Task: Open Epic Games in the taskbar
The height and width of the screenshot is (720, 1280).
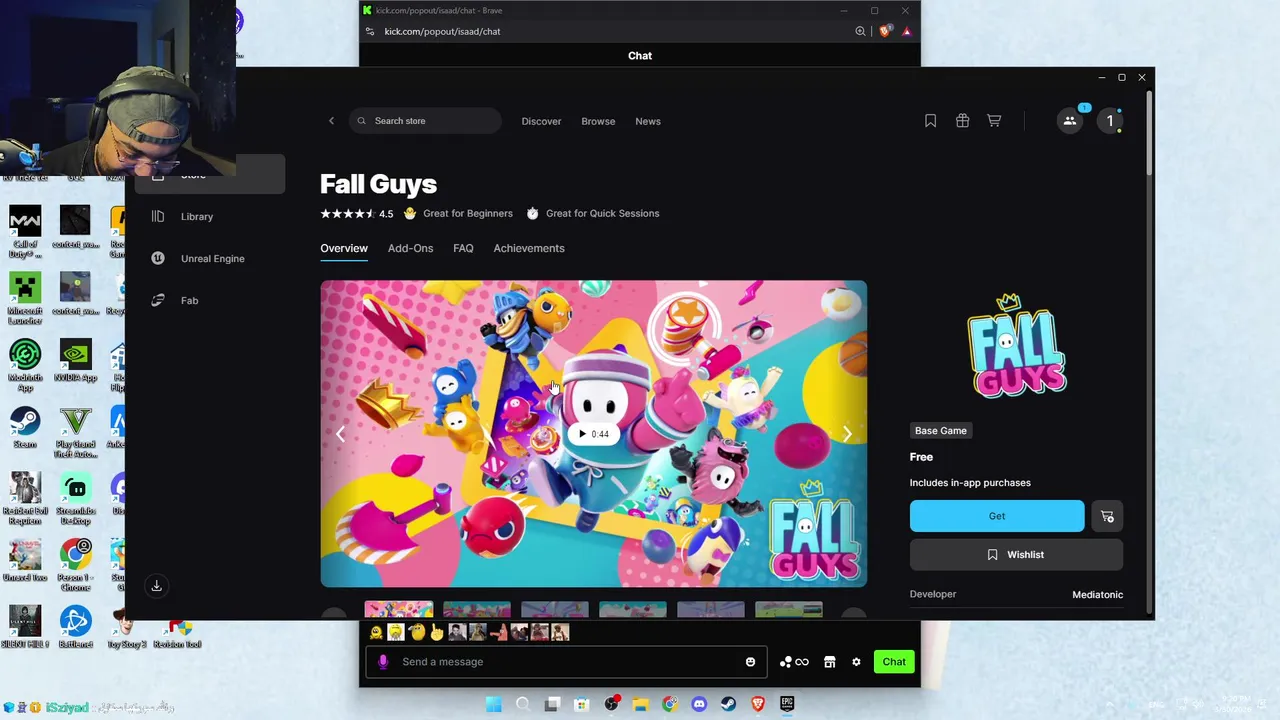Action: coord(787,704)
